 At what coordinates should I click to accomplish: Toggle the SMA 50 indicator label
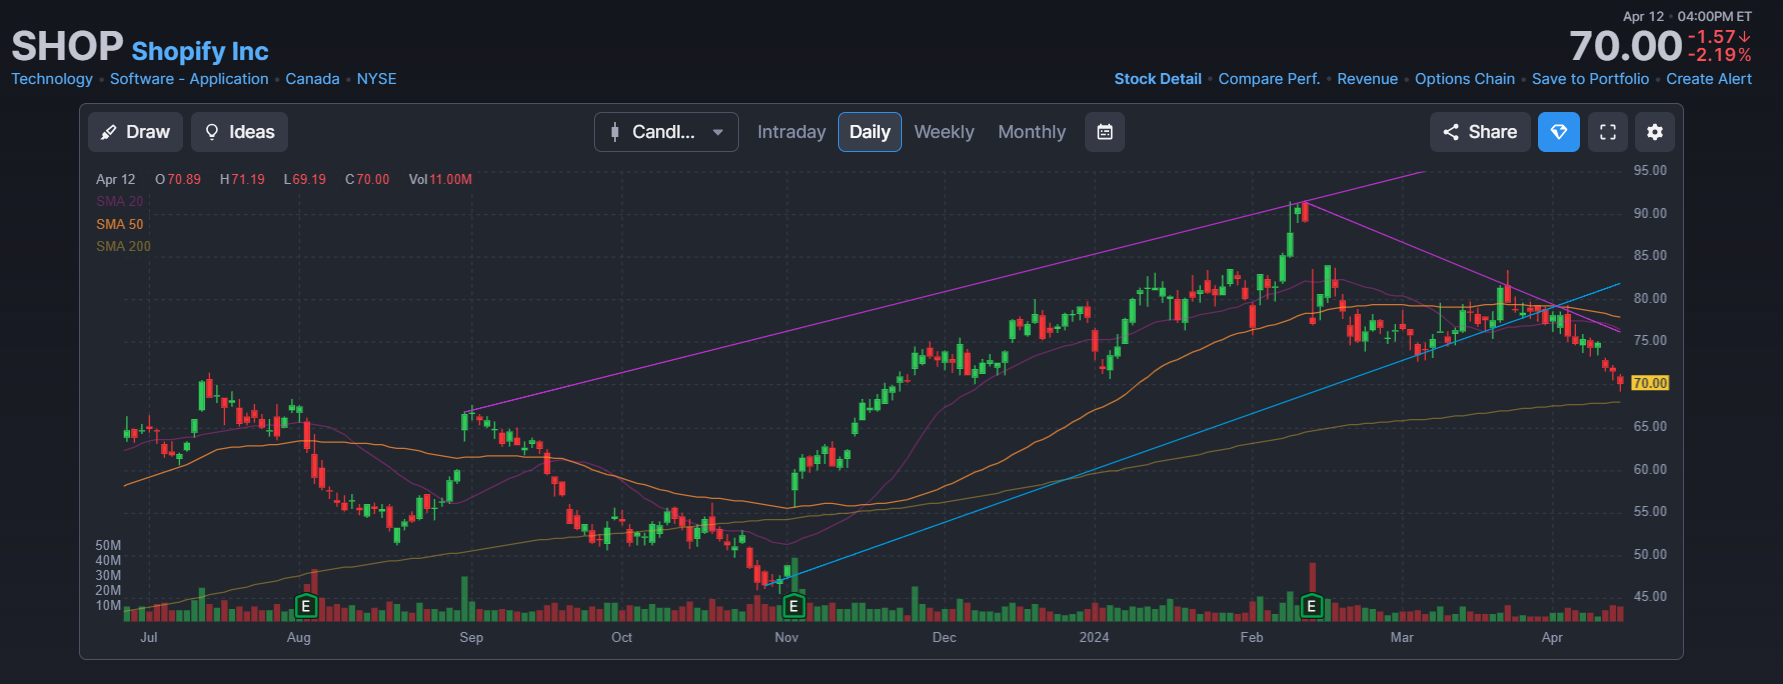click(119, 224)
